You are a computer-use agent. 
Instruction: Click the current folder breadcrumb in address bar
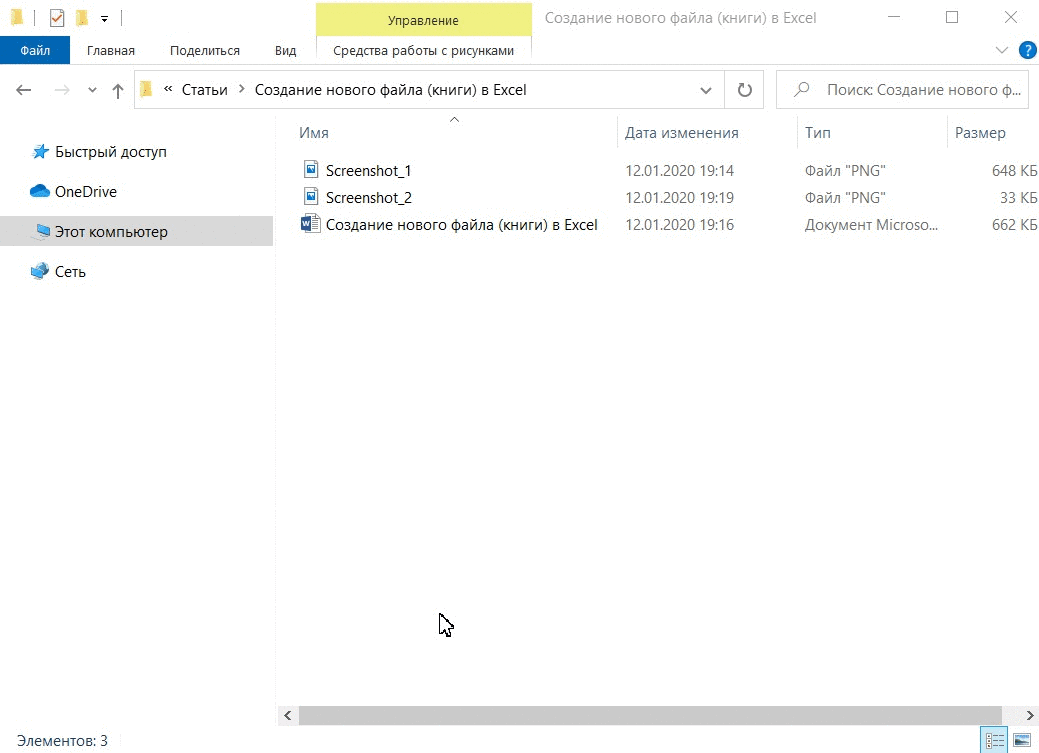point(390,90)
